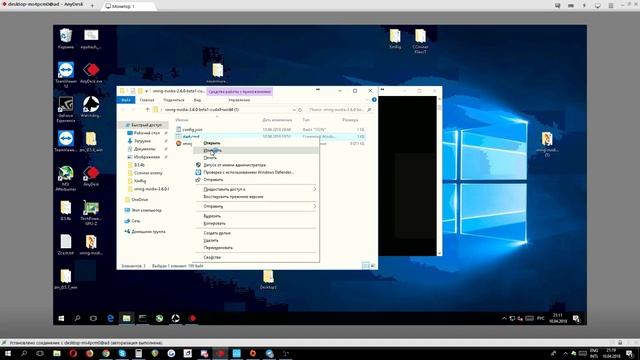640x360 pixels.
Task: Choose 'Удалить' in the context menu
Action: pos(256,241)
